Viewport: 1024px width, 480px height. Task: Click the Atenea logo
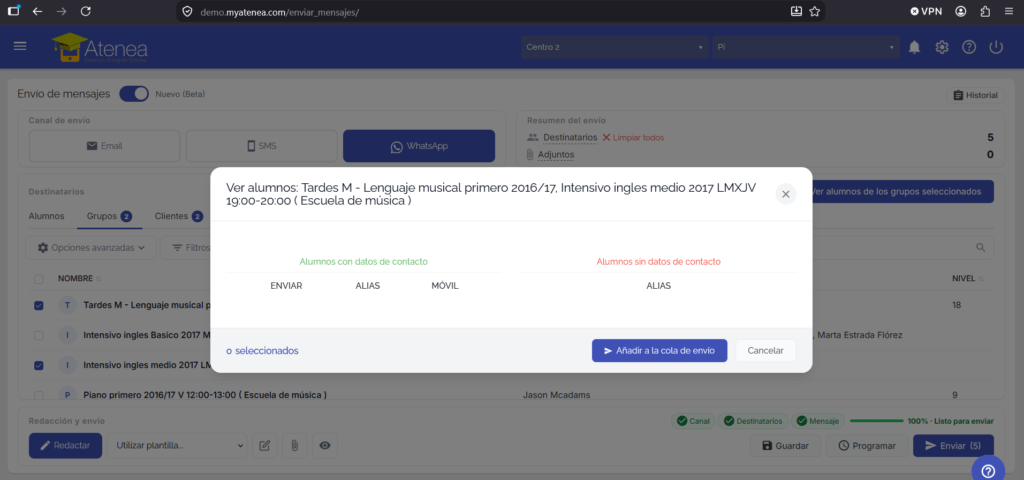tap(100, 48)
